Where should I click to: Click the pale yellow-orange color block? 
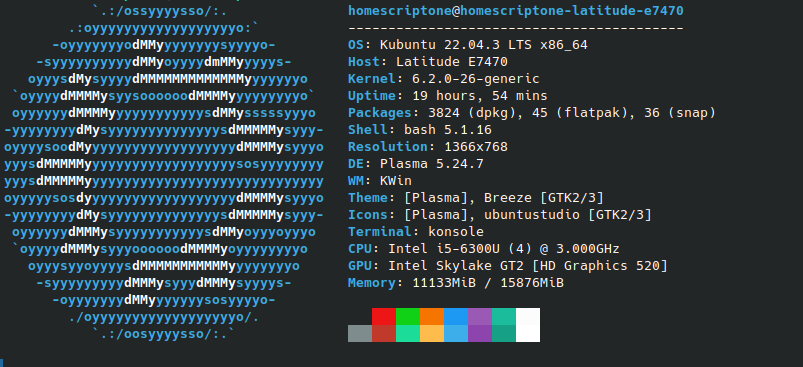432,333
